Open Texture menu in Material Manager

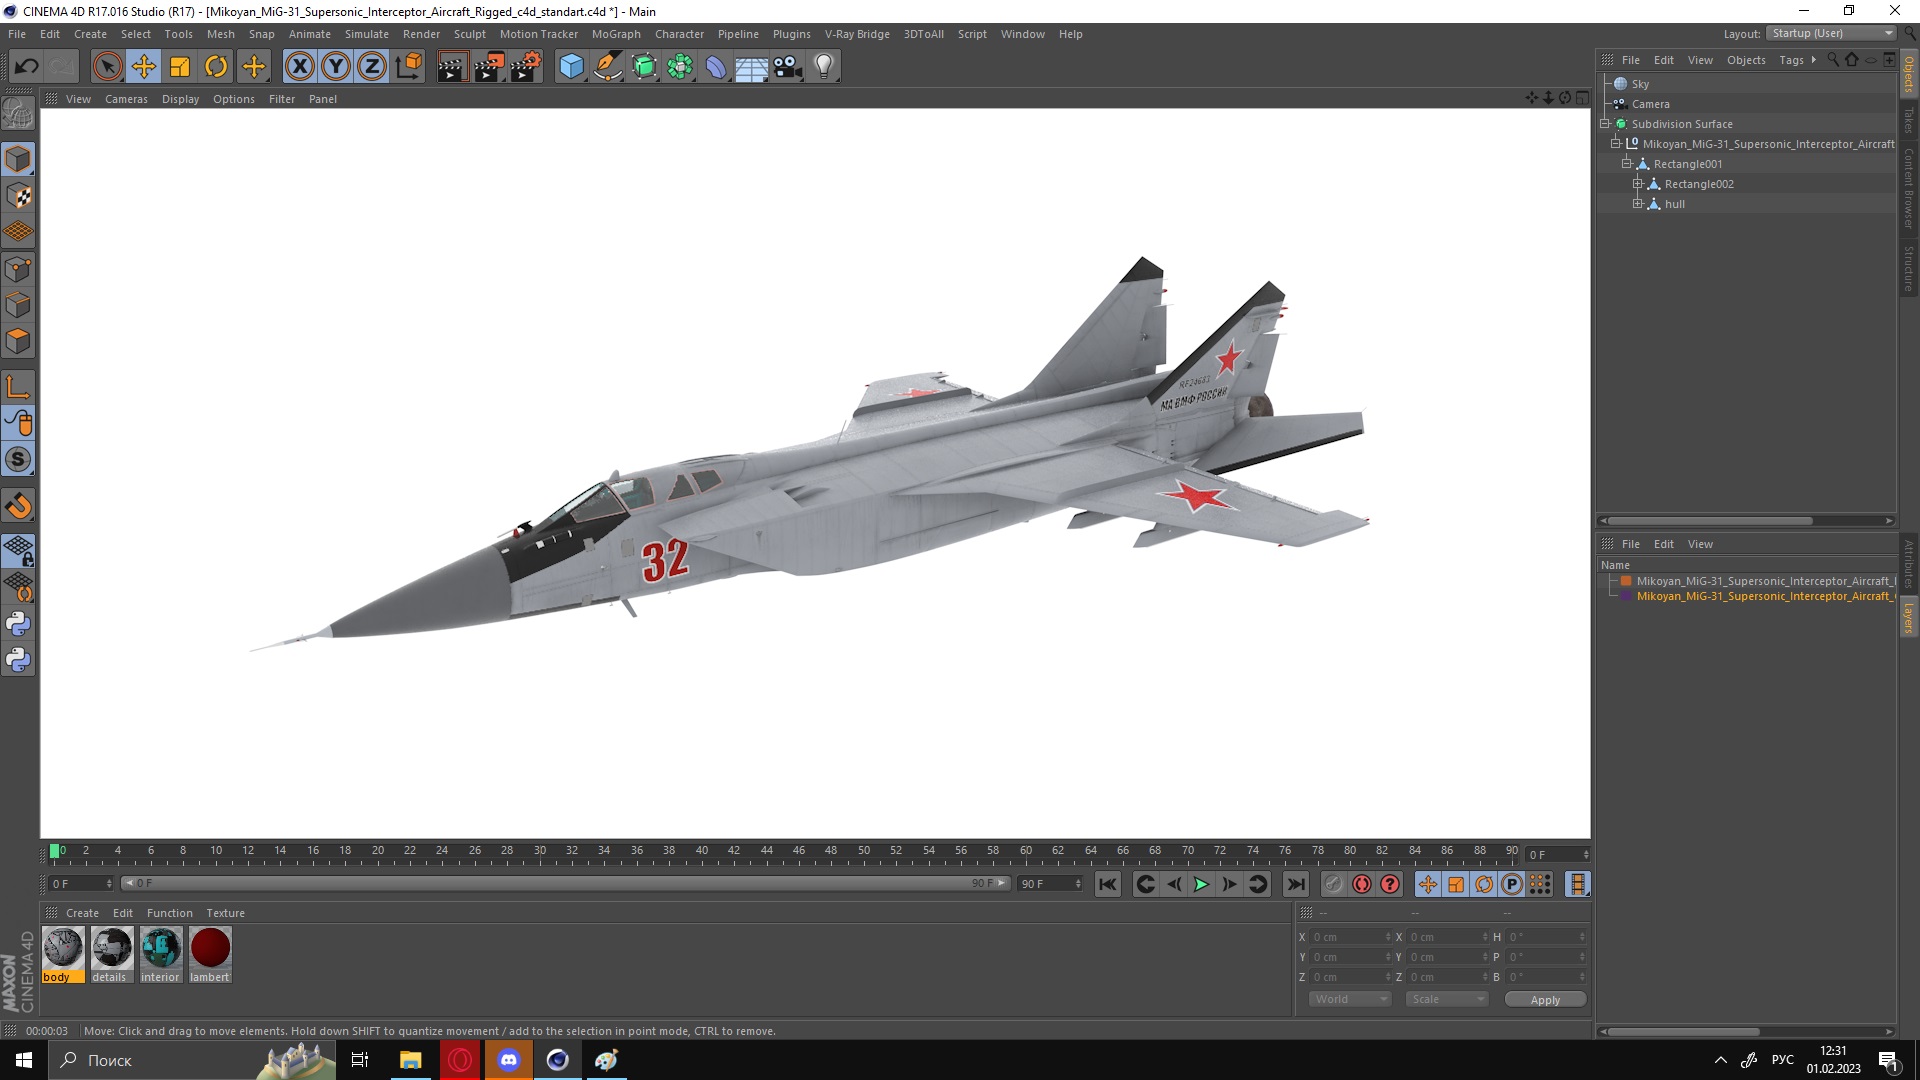[x=225, y=913]
